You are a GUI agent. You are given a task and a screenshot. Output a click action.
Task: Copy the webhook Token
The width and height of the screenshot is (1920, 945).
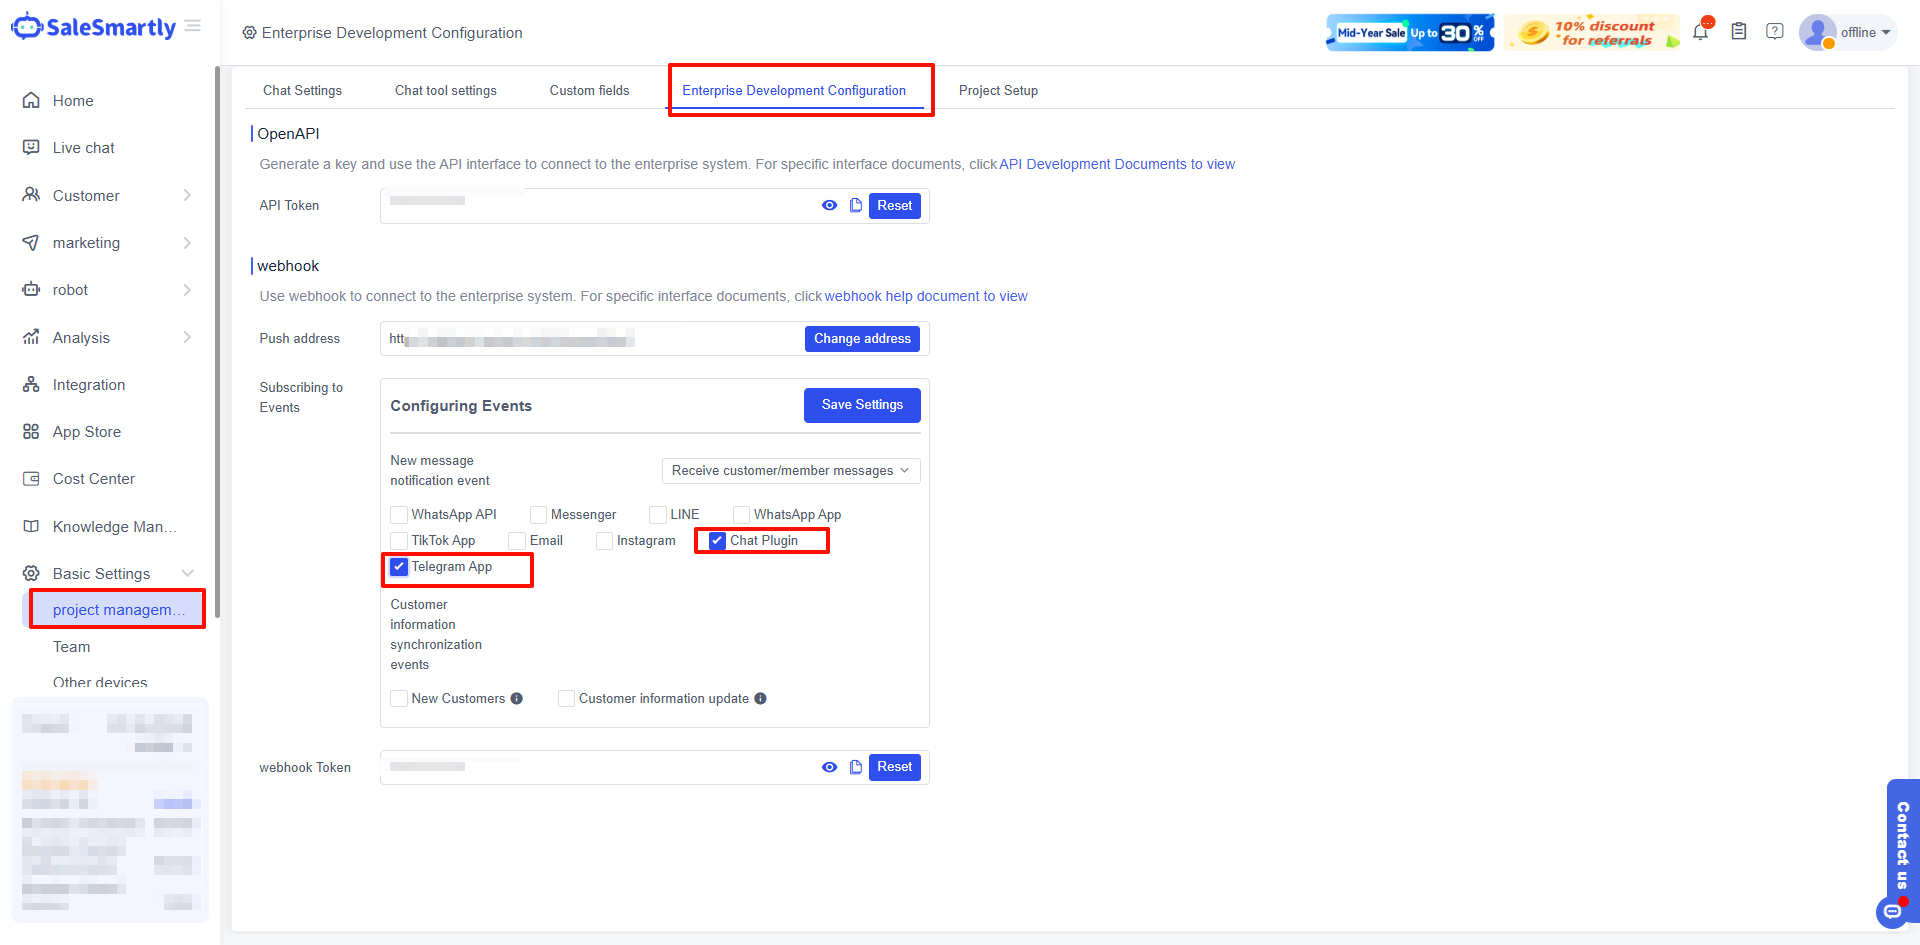pos(856,768)
